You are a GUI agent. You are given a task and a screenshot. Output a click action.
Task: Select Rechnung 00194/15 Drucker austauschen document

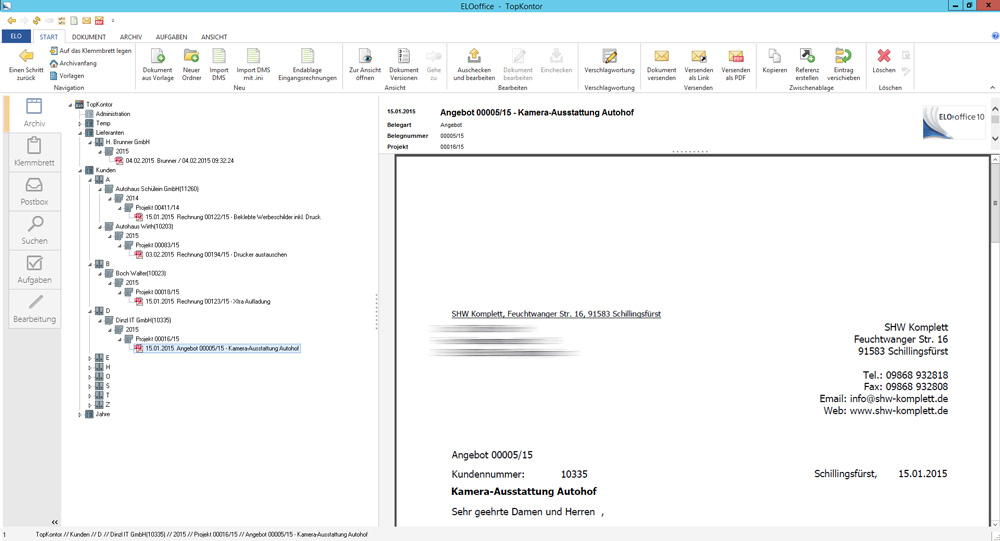tap(216, 255)
